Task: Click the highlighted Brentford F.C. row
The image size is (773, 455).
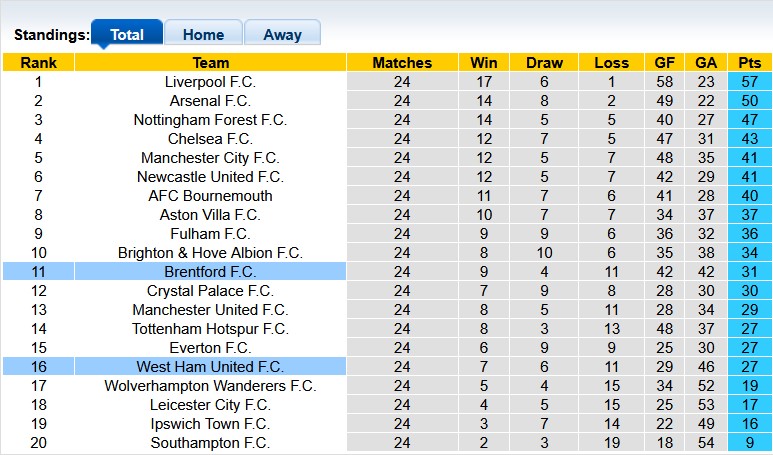Action: pos(210,272)
